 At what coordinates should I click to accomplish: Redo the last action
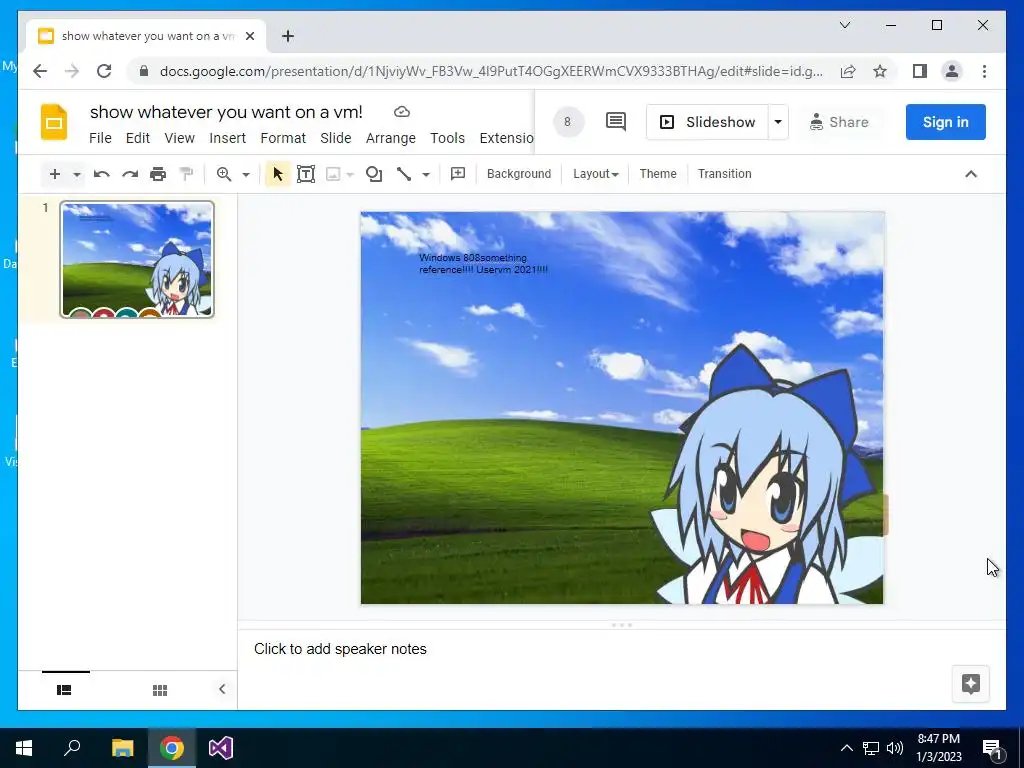[x=130, y=174]
